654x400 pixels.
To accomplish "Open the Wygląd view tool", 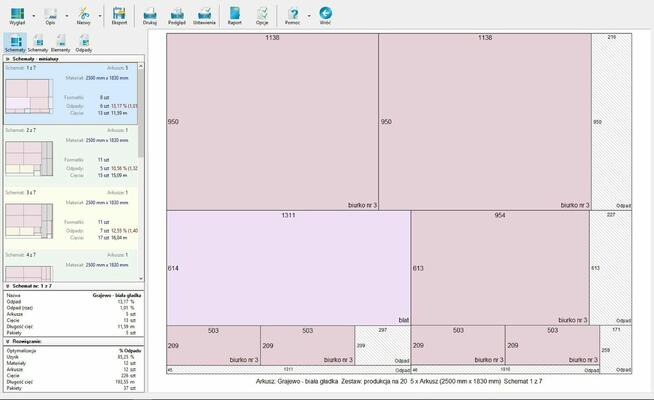I will 16,14.
